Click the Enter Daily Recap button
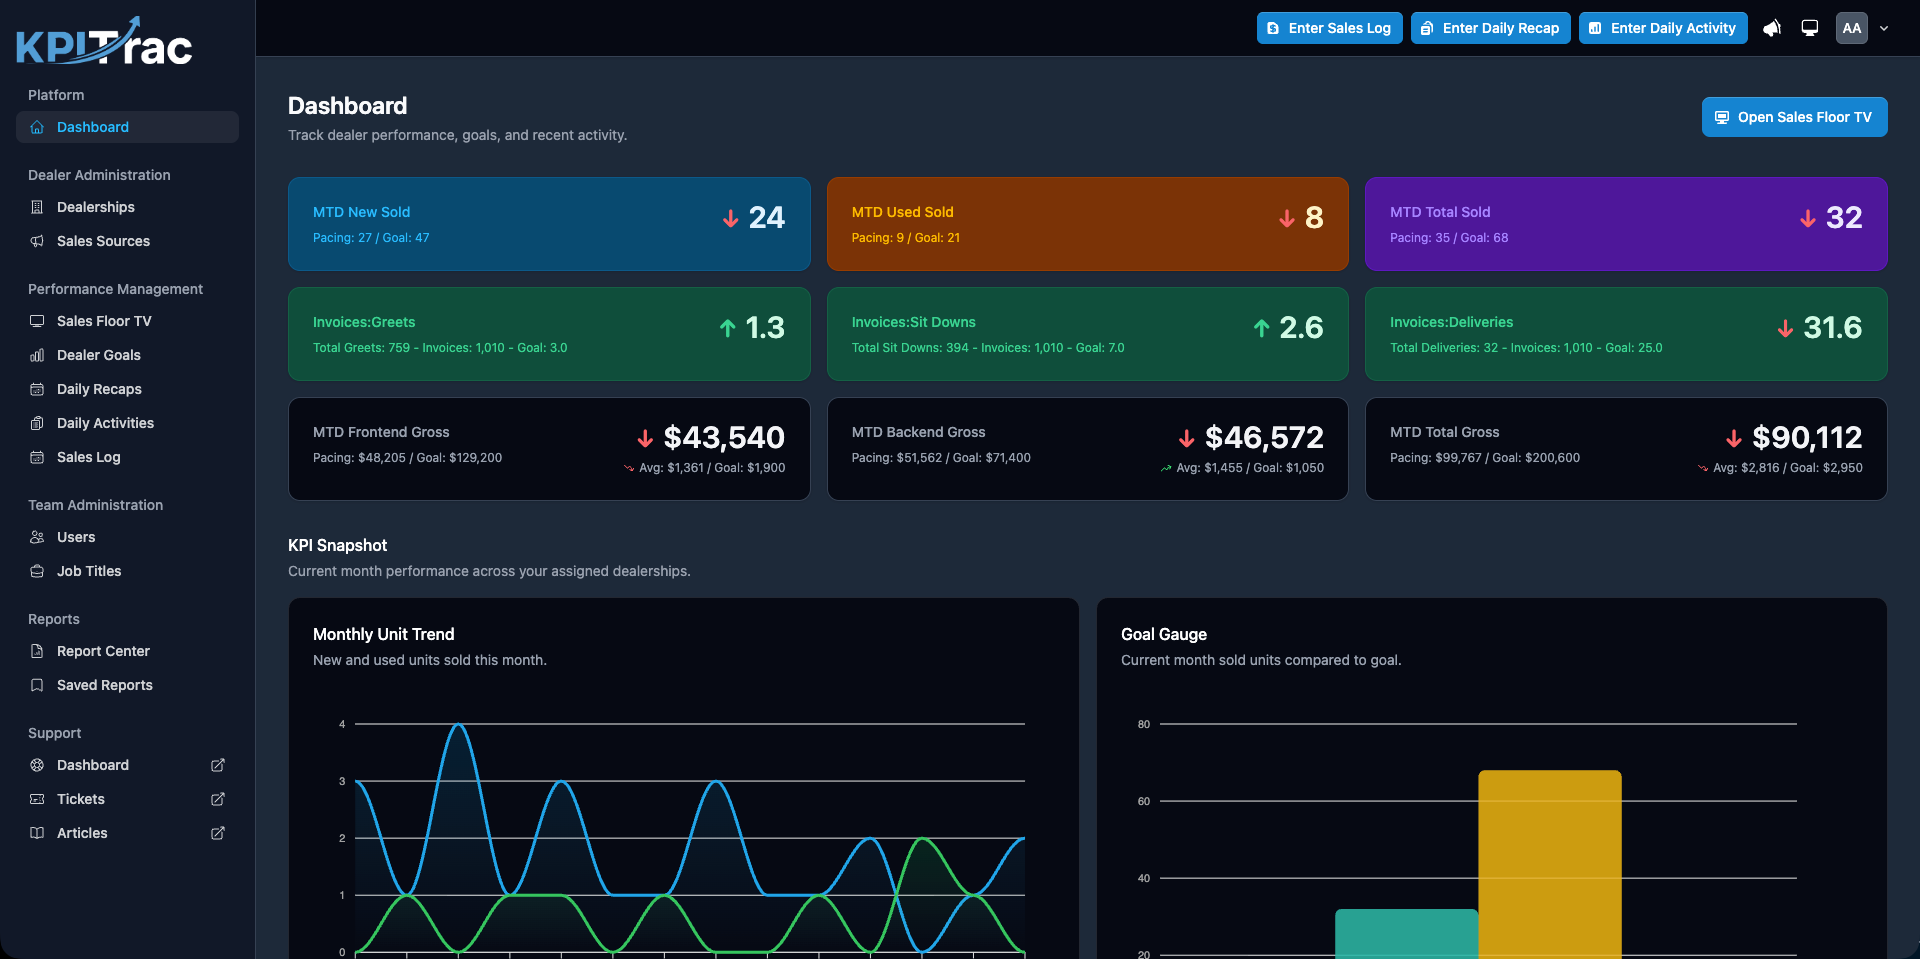This screenshot has width=1920, height=959. 1491,28
